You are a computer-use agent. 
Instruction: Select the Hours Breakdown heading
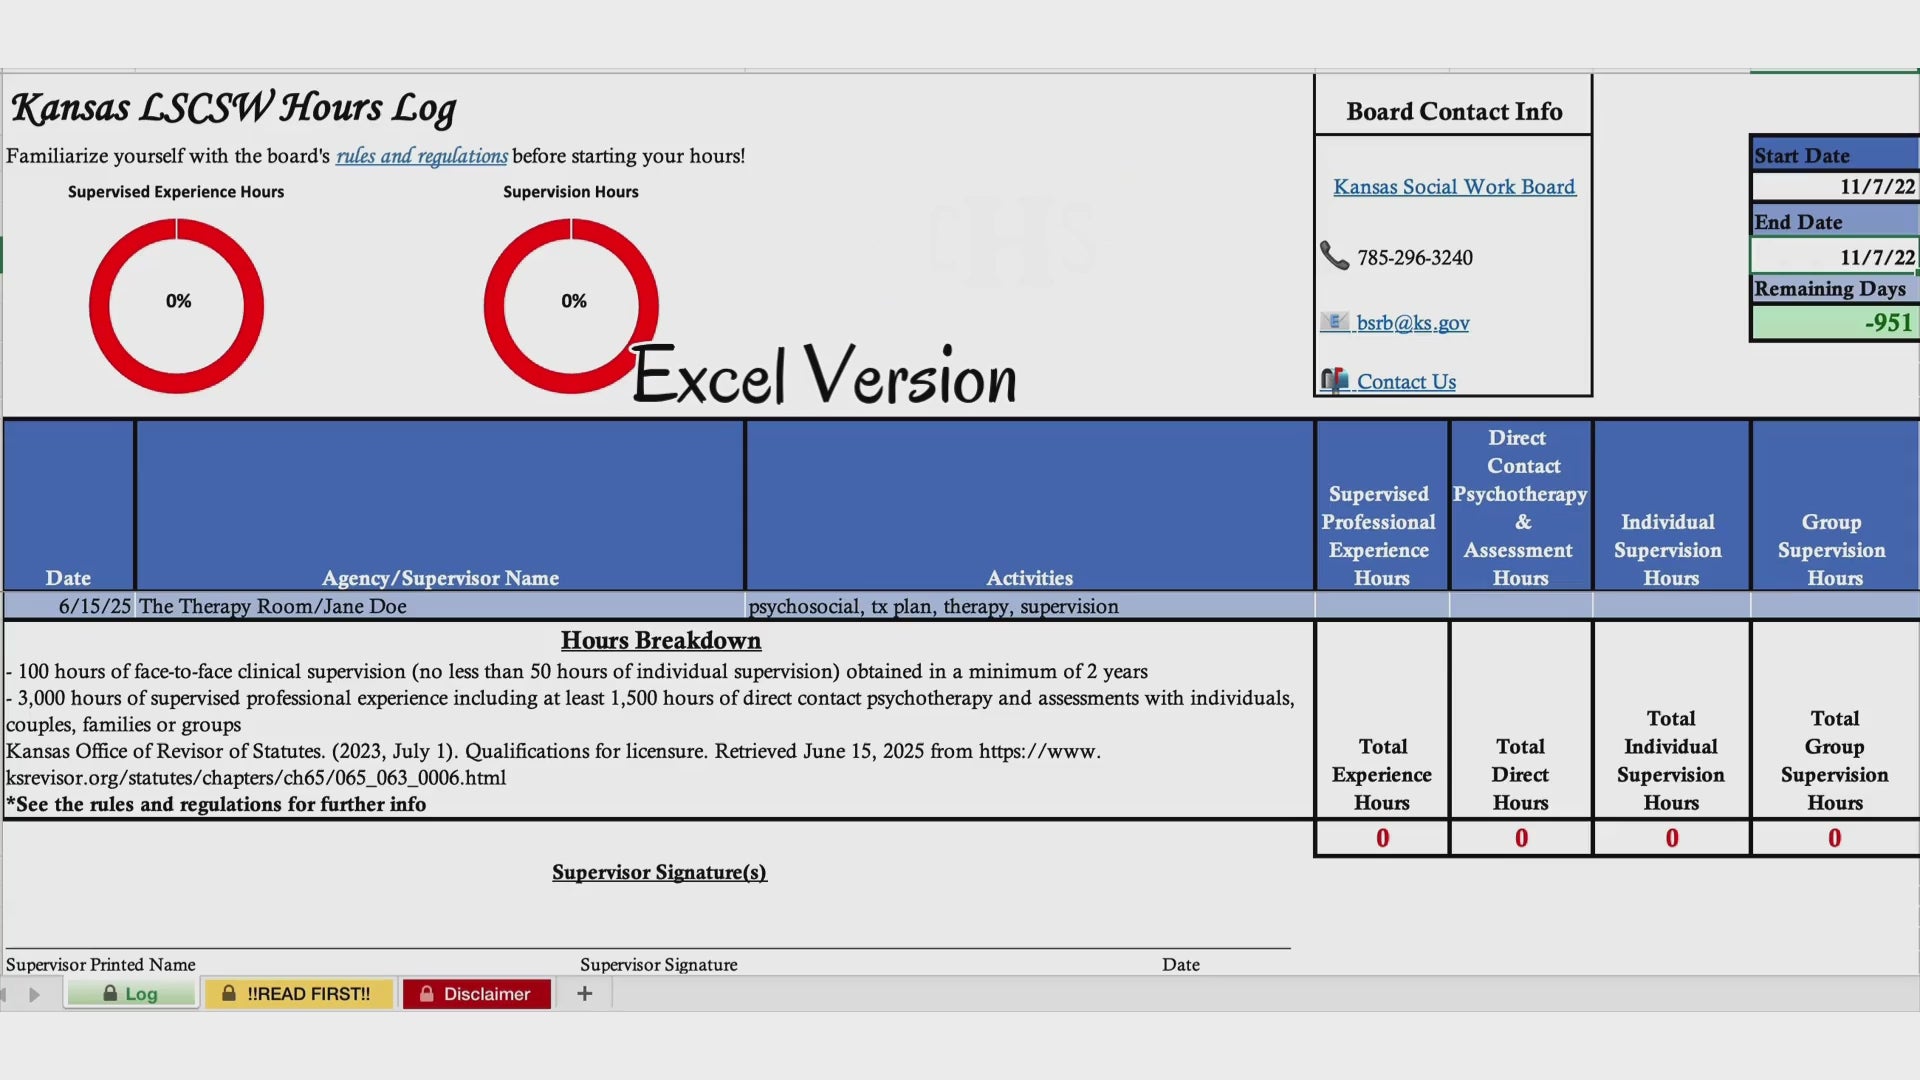tap(660, 640)
